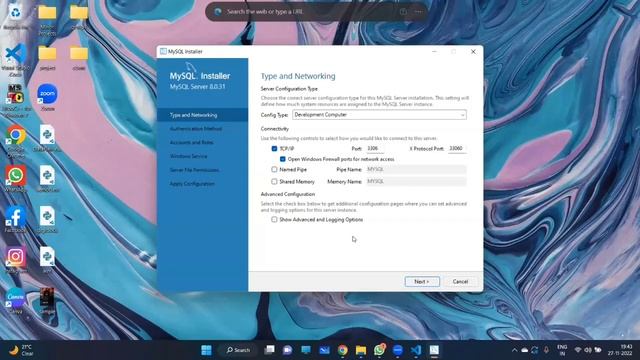
Task: Open Visual Studio Code from the taskbar
Action: (x=416, y=350)
